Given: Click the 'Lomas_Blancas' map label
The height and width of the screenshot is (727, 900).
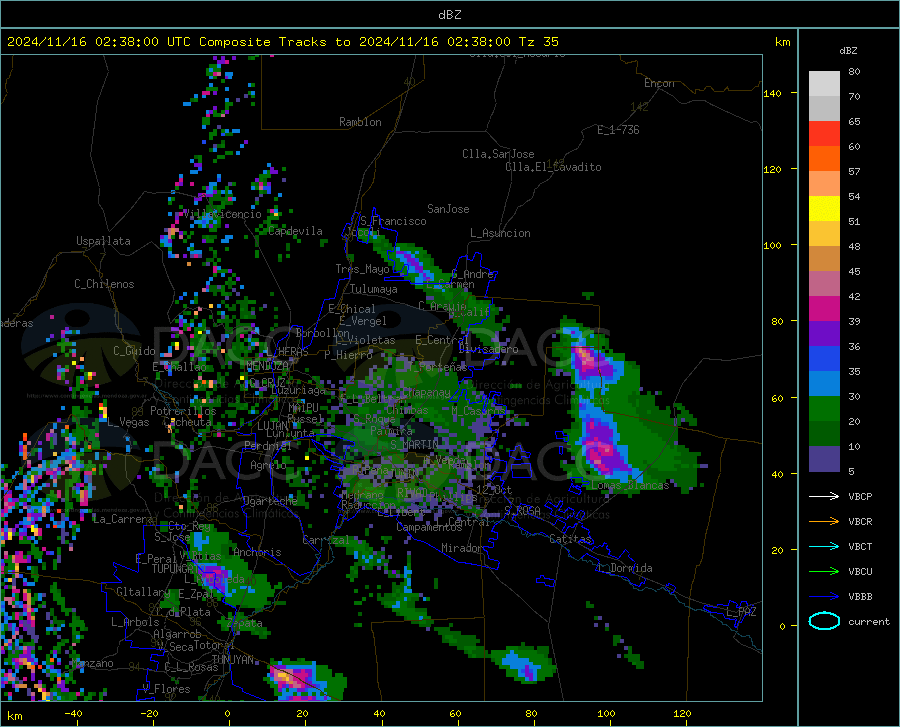Looking at the screenshot, I should (x=630, y=485).
